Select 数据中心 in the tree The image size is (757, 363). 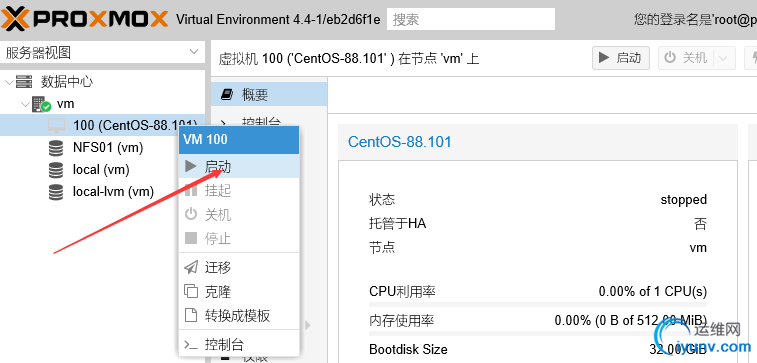(x=67, y=82)
